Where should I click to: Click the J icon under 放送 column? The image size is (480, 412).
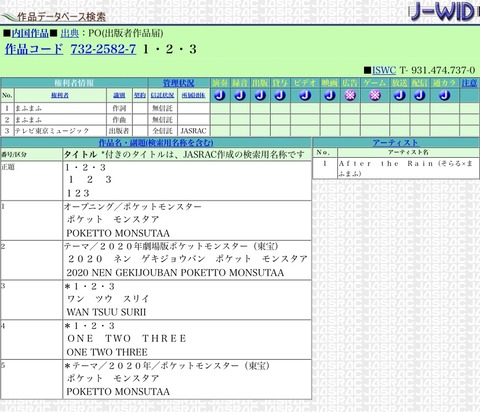coord(399,95)
